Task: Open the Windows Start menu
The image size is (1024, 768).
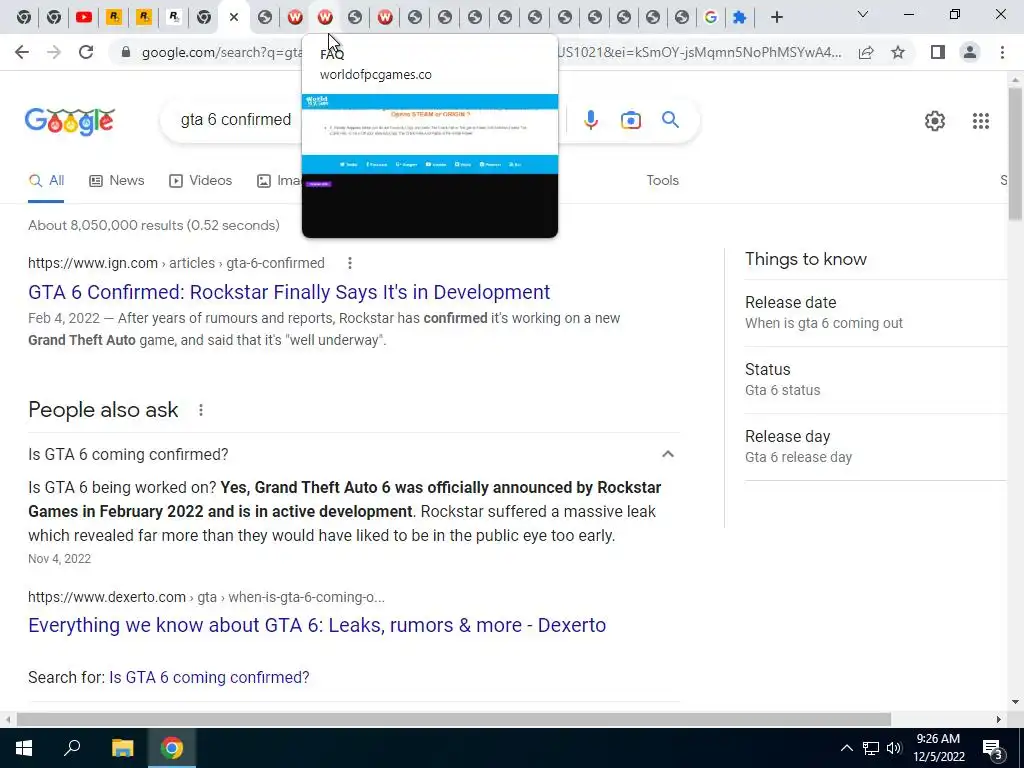Action: coord(24,748)
